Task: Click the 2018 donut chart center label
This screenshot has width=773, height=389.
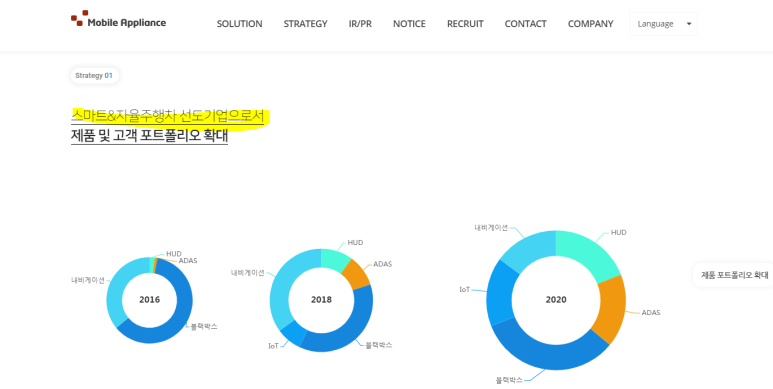Action: coord(321,299)
